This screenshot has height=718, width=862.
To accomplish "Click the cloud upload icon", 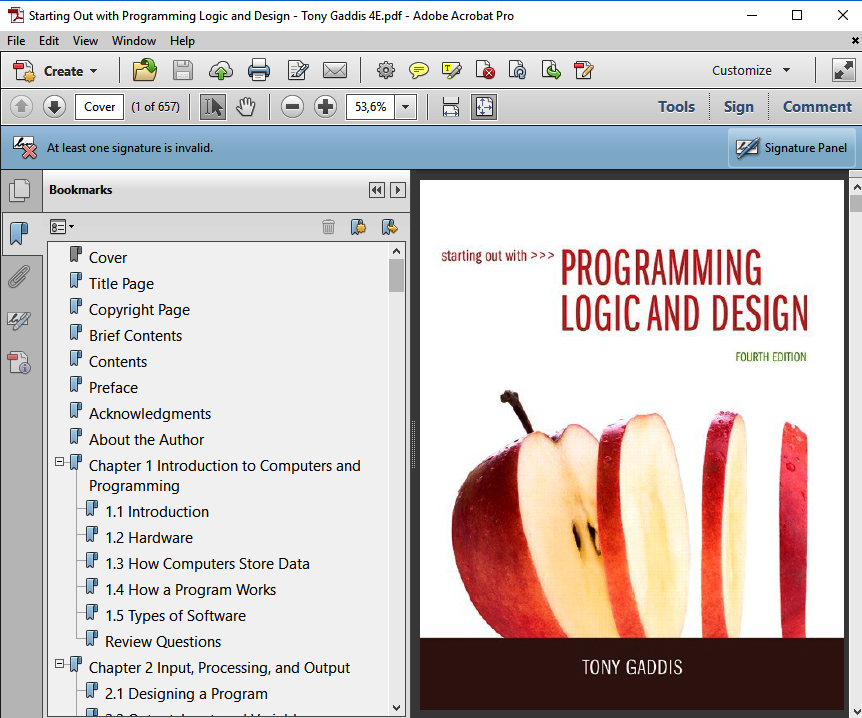I will click(x=220, y=70).
